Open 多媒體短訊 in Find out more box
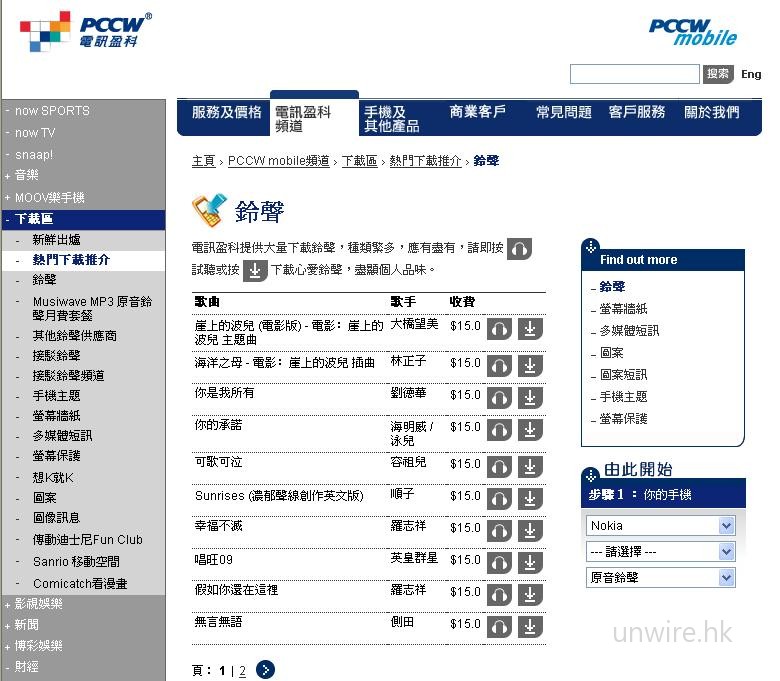780x681 pixels. tap(629, 331)
